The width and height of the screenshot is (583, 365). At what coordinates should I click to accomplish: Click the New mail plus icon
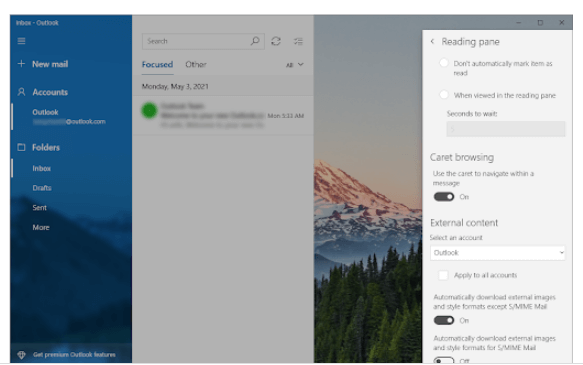point(21,64)
